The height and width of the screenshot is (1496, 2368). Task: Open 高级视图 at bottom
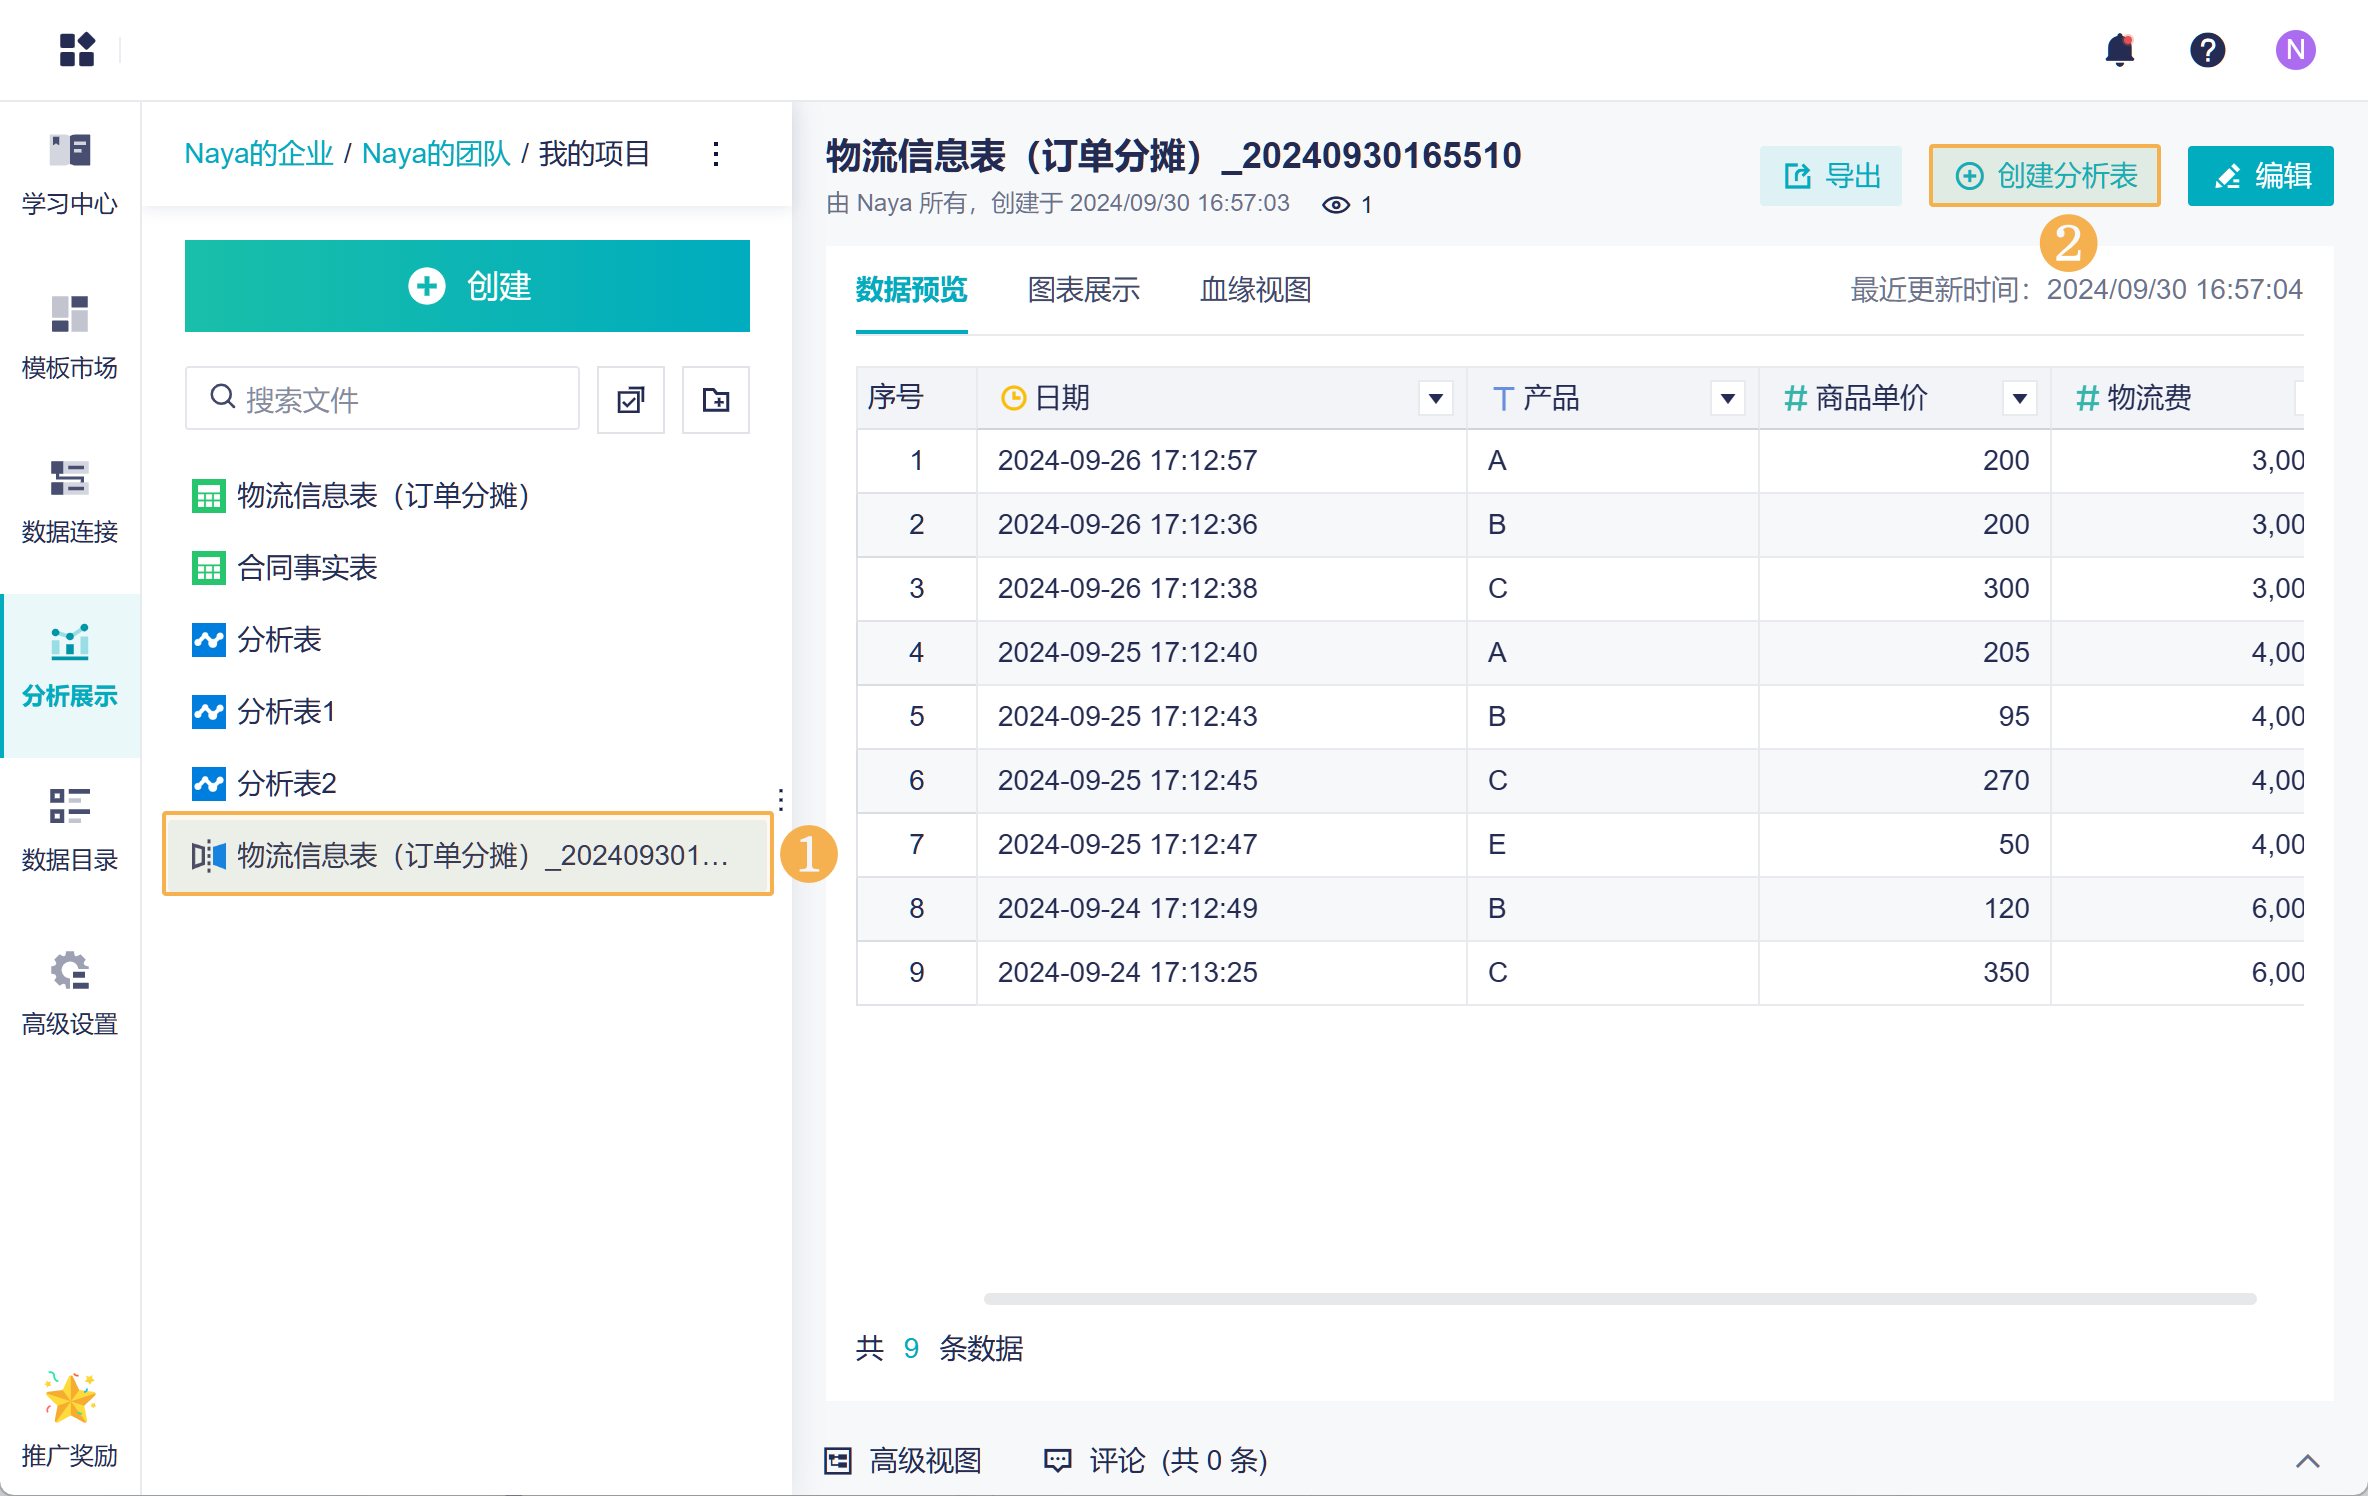(903, 1461)
